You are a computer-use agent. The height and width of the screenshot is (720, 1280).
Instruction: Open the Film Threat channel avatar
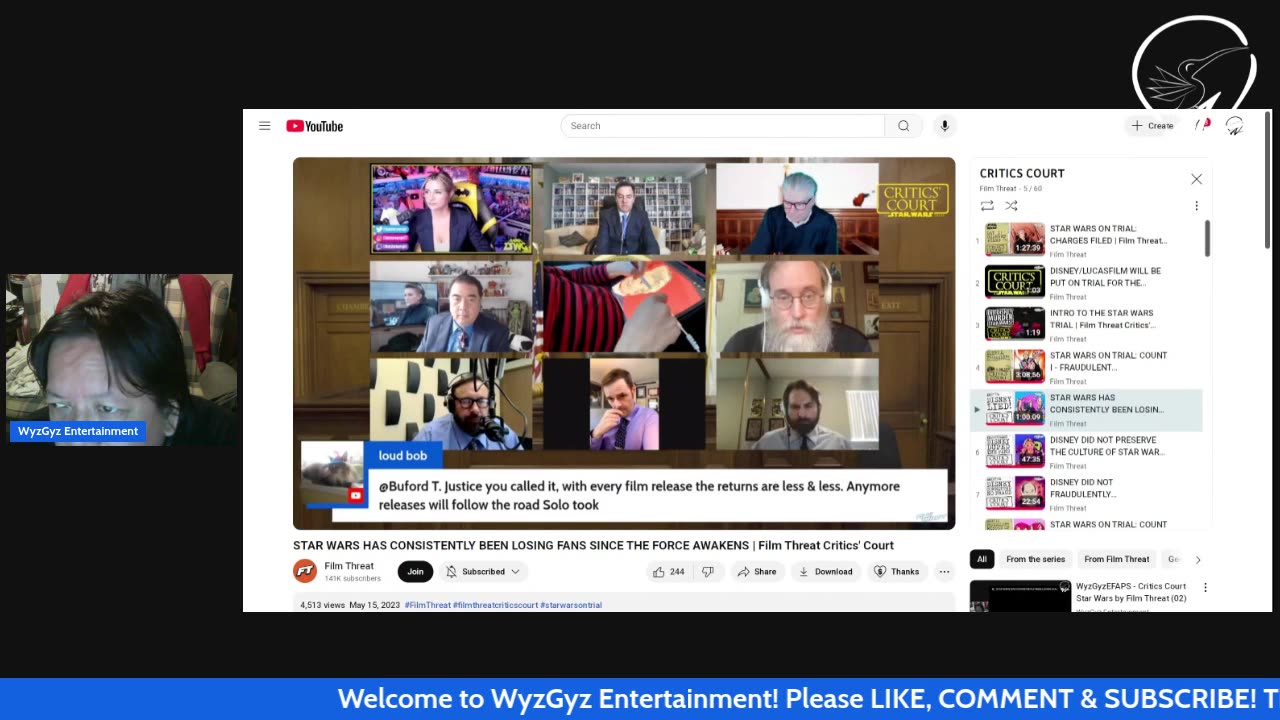(305, 571)
